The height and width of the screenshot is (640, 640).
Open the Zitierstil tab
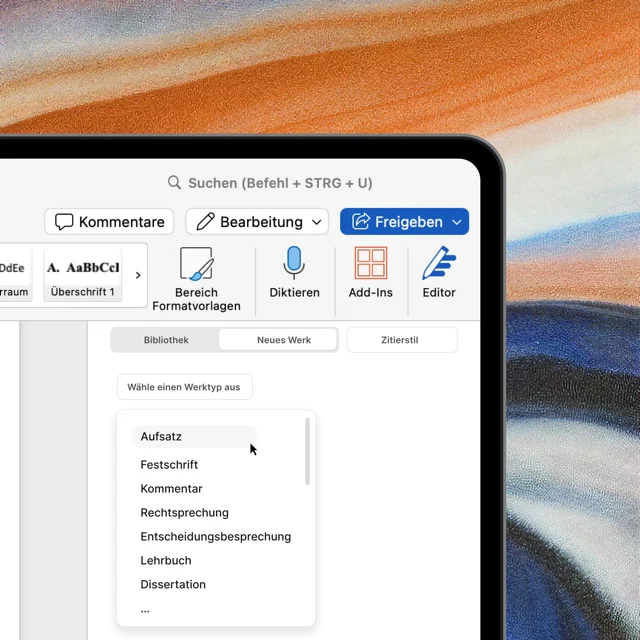pyautogui.click(x=400, y=340)
